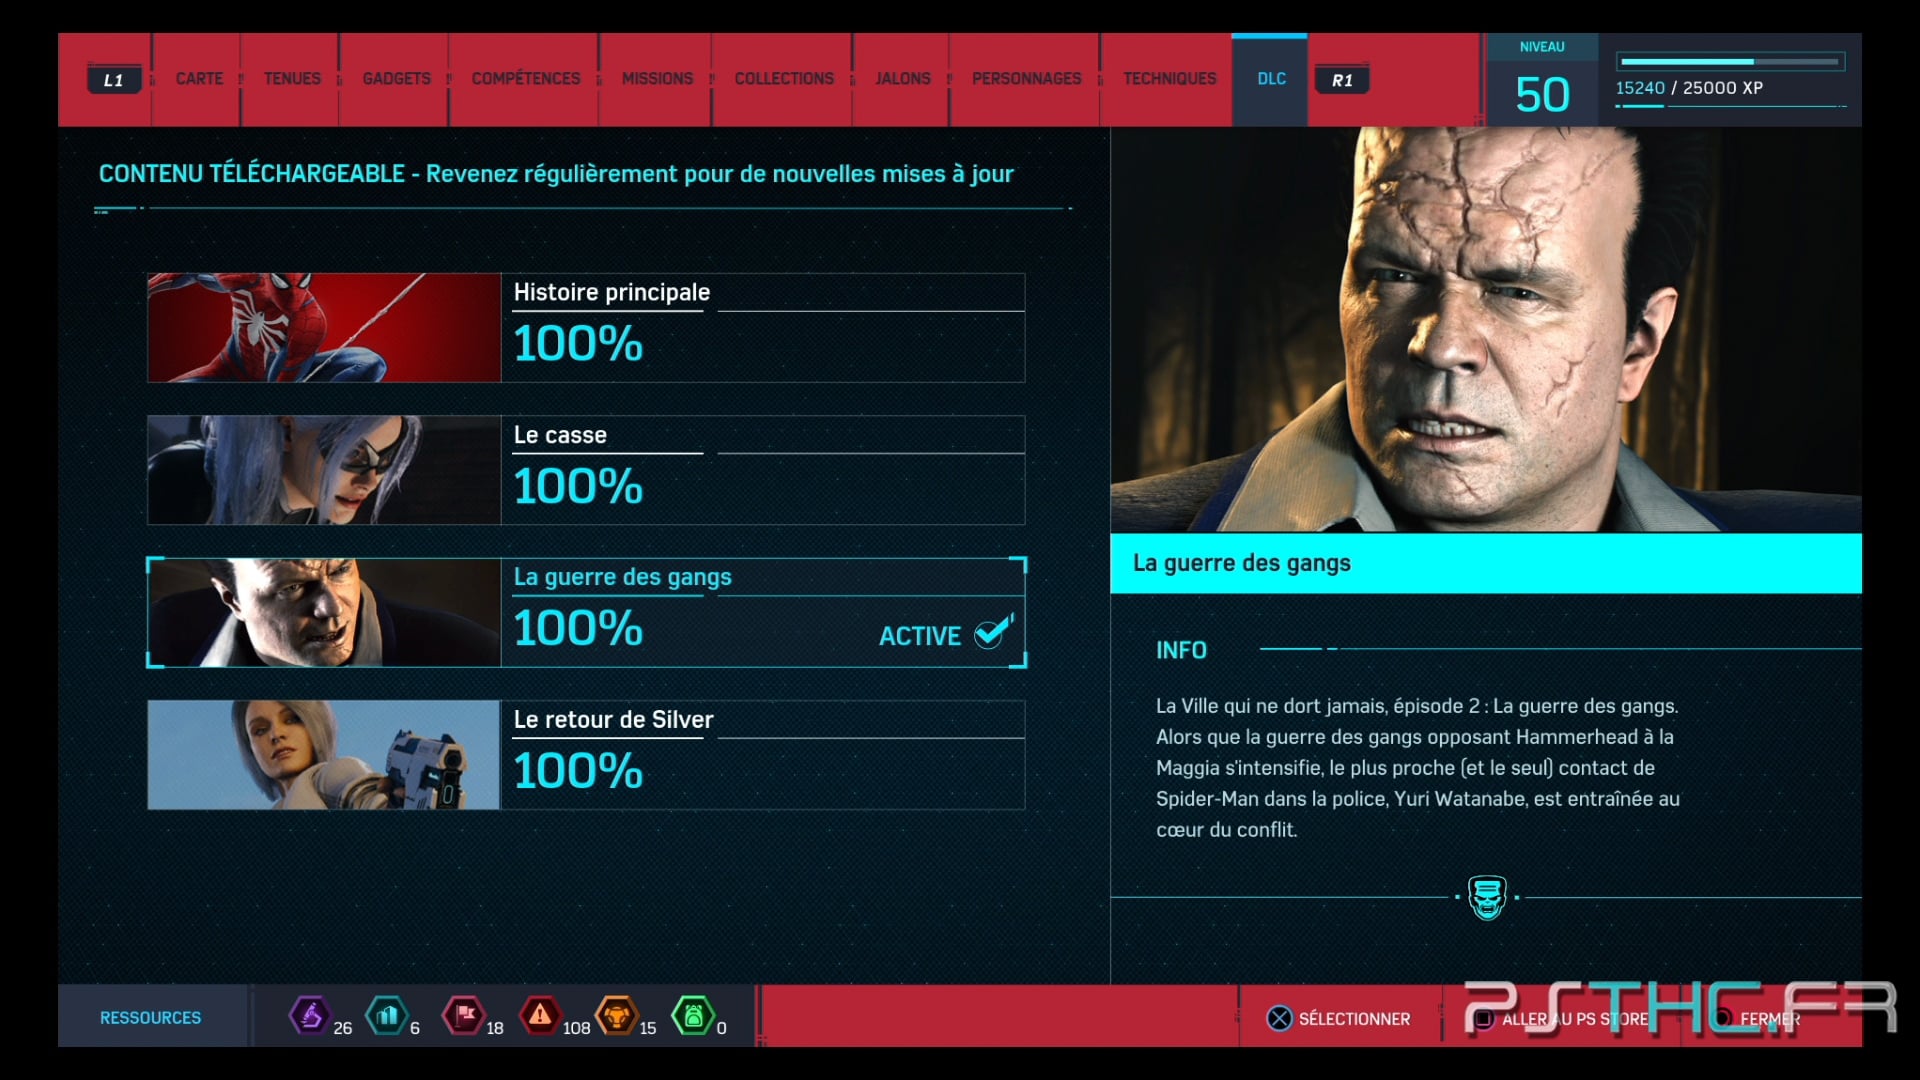Click the NIVEAU label
Screen dimensions: 1920x1080
click(x=1542, y=47)
